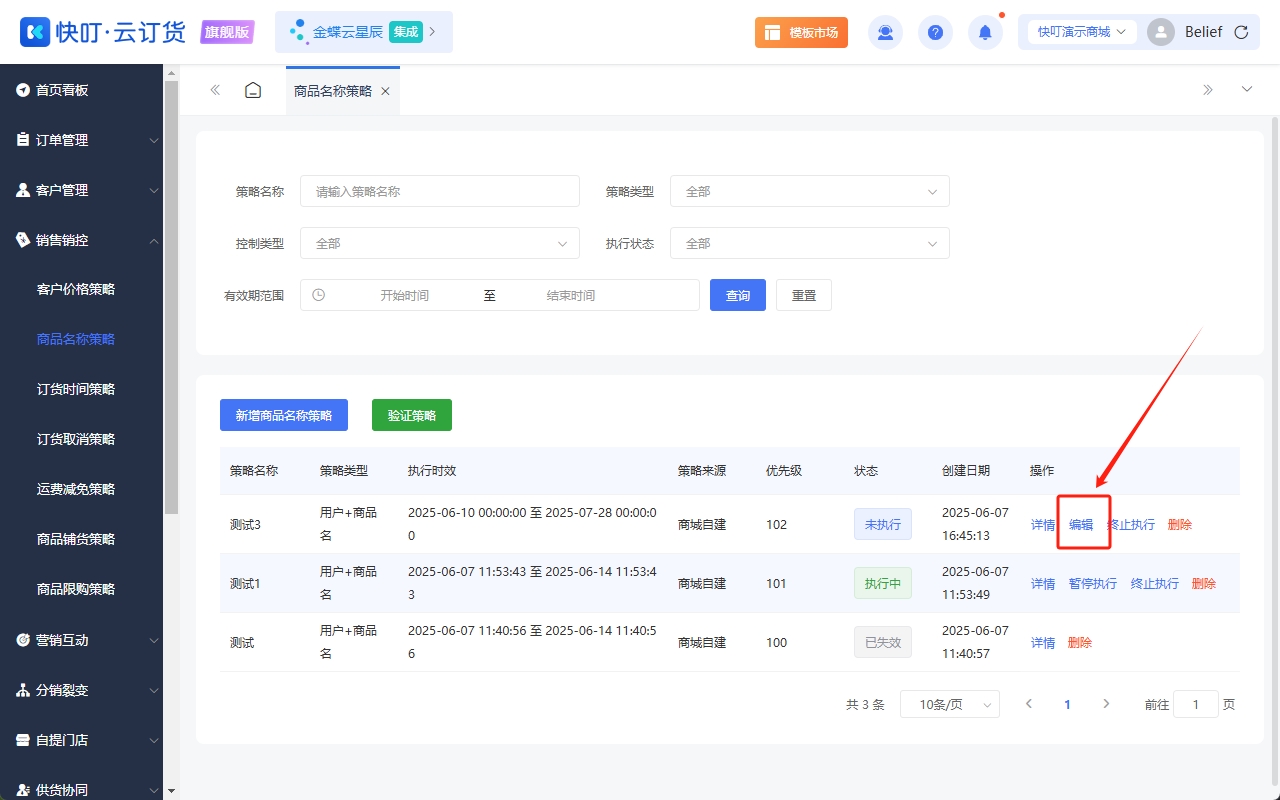Image resolution: width=1280 pixels, height=800 pixels.
Task: Click the 结束时间 date field
Action: (571, 295)
